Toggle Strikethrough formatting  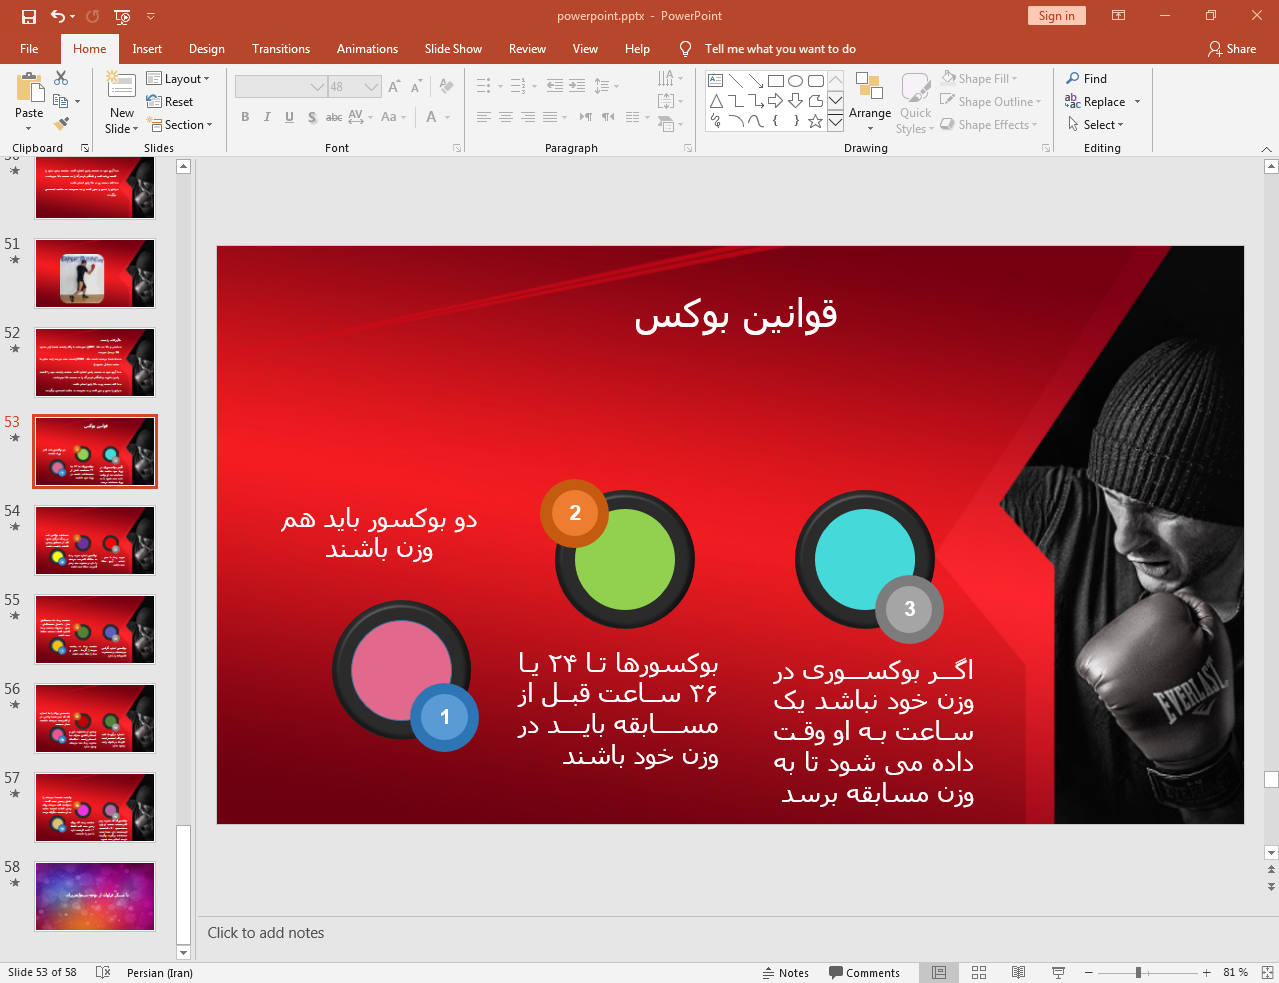[x=334, y=117]
